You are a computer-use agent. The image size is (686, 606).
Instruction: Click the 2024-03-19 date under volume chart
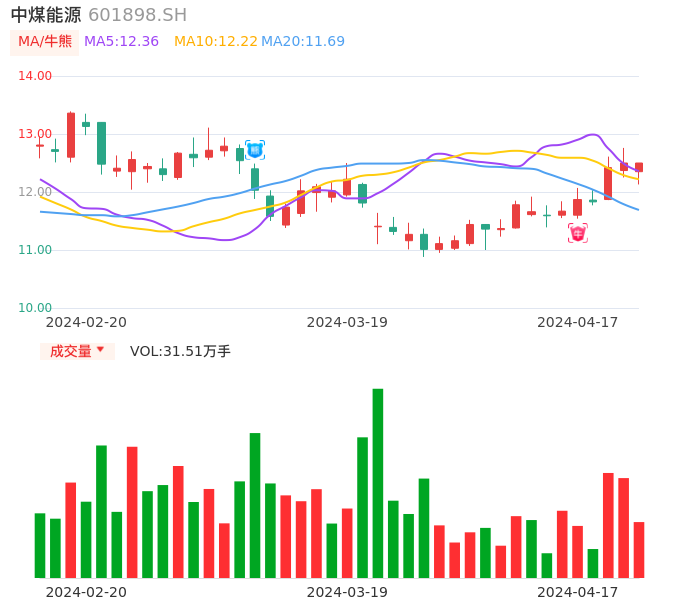tap(347, 592)
